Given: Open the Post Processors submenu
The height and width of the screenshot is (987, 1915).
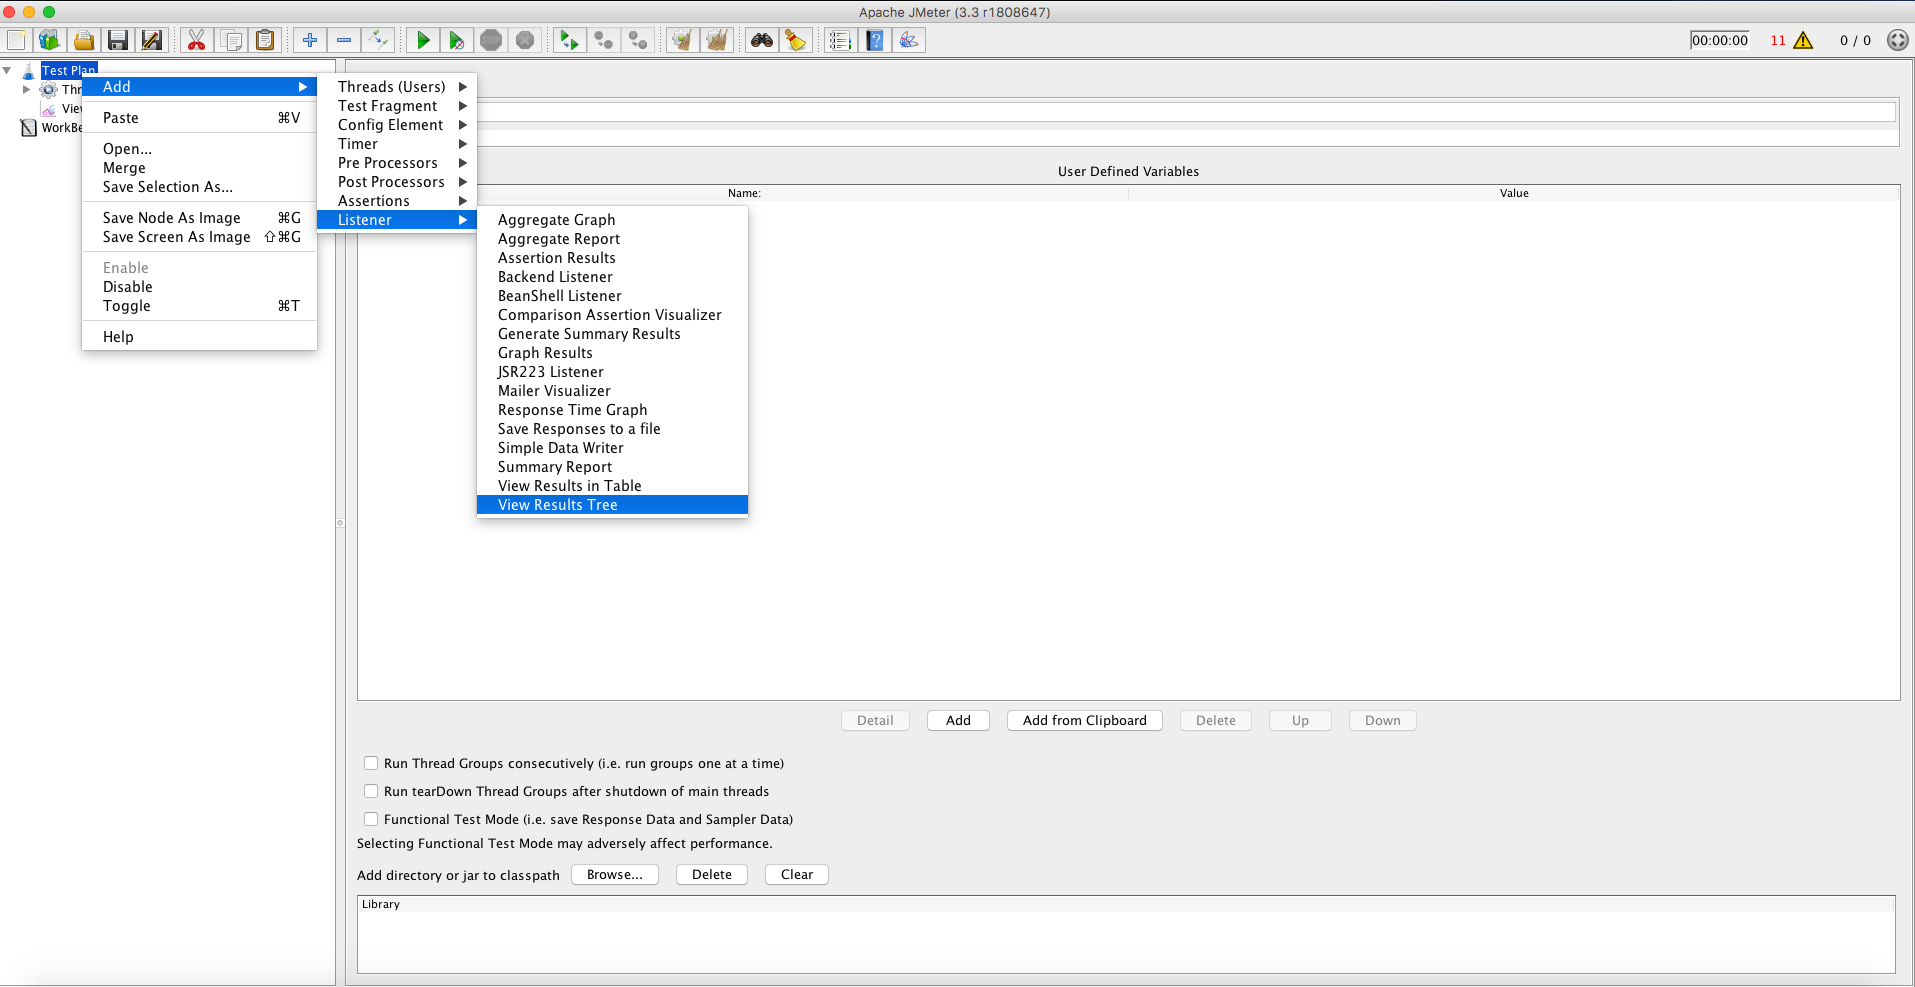Looking at the screenshot, I should [397, 182].
